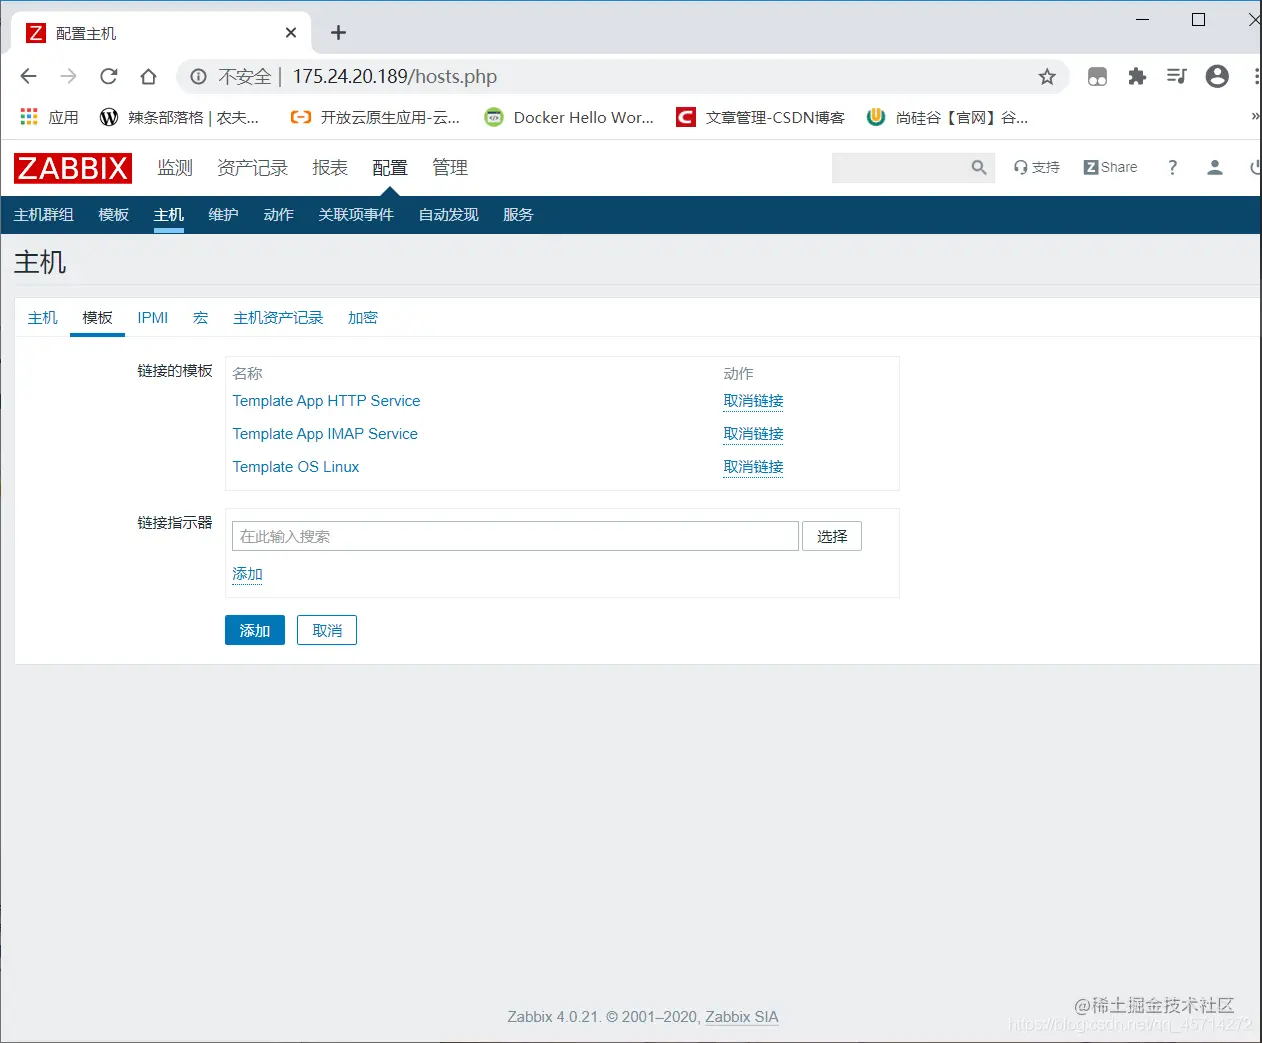
Task: Click the extension icon beside the star
Action: (1097, 77)
